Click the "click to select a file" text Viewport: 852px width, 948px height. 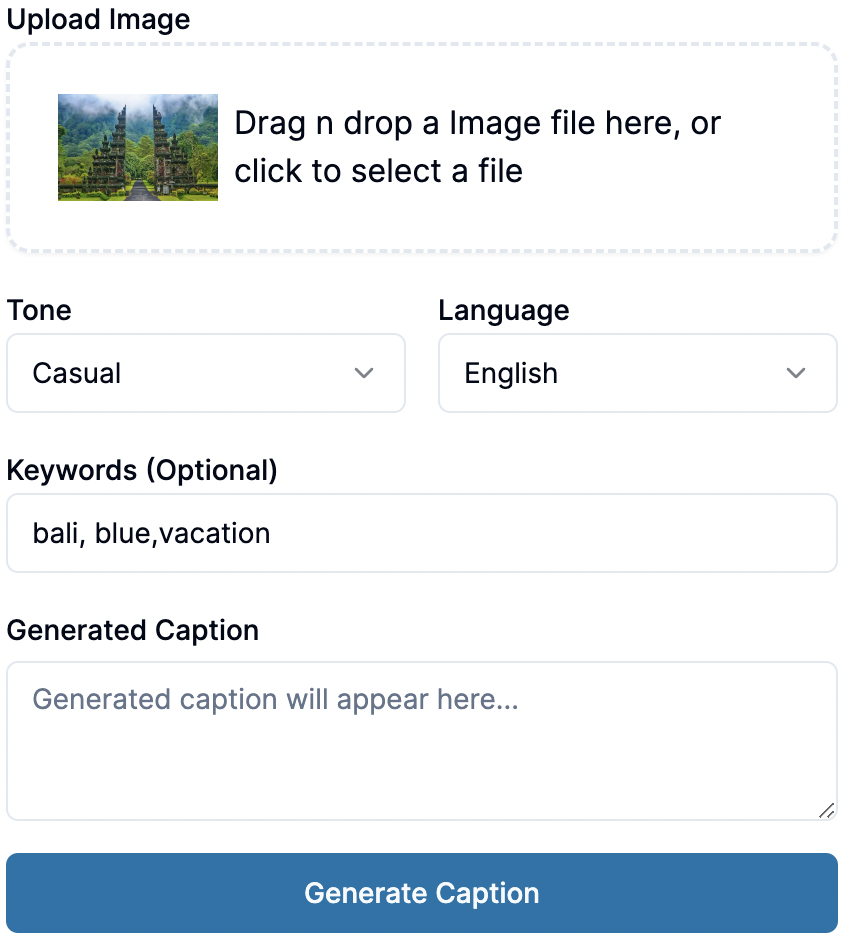point(378,171)
